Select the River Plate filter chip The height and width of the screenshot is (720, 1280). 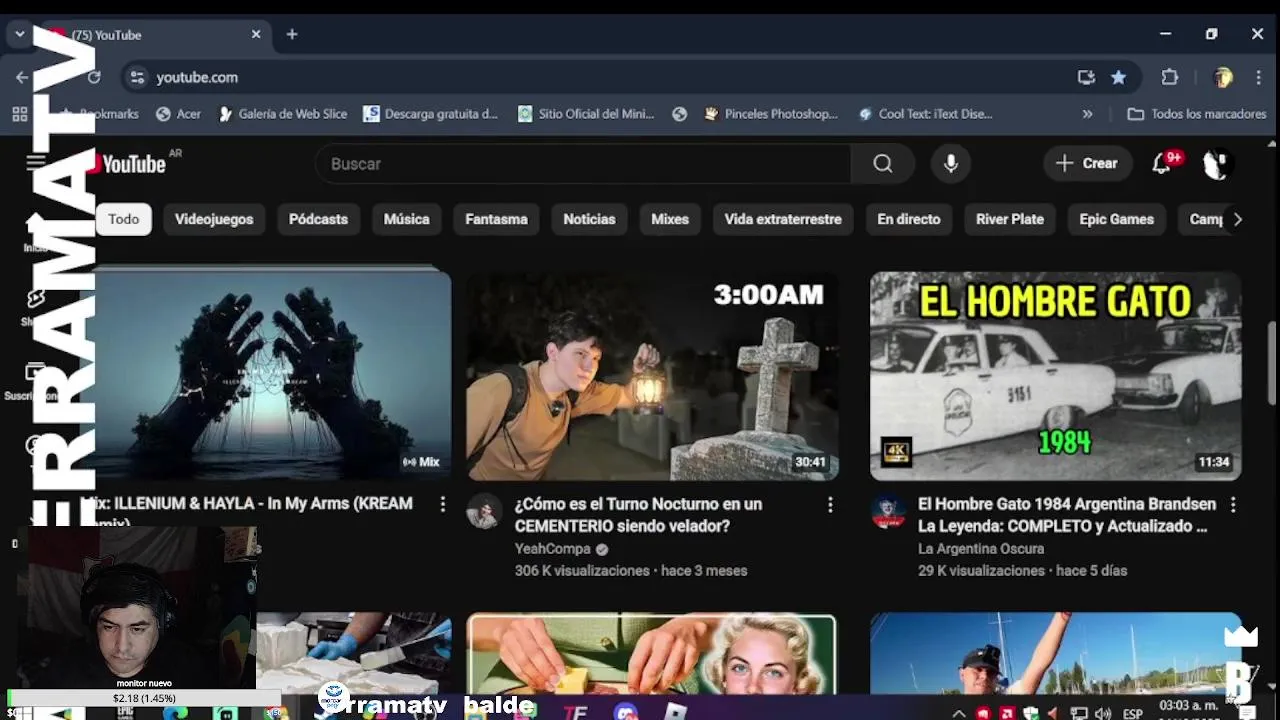[1010, 219]
